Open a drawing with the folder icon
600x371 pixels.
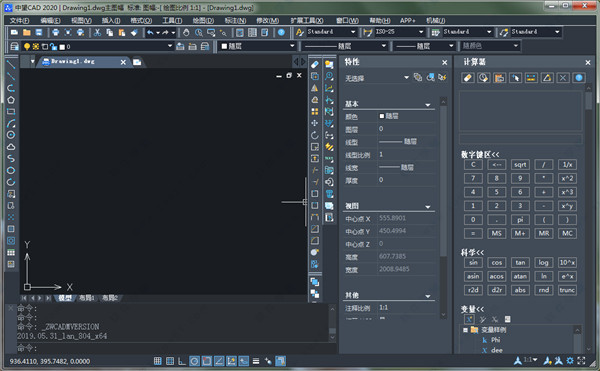point(26,33)
